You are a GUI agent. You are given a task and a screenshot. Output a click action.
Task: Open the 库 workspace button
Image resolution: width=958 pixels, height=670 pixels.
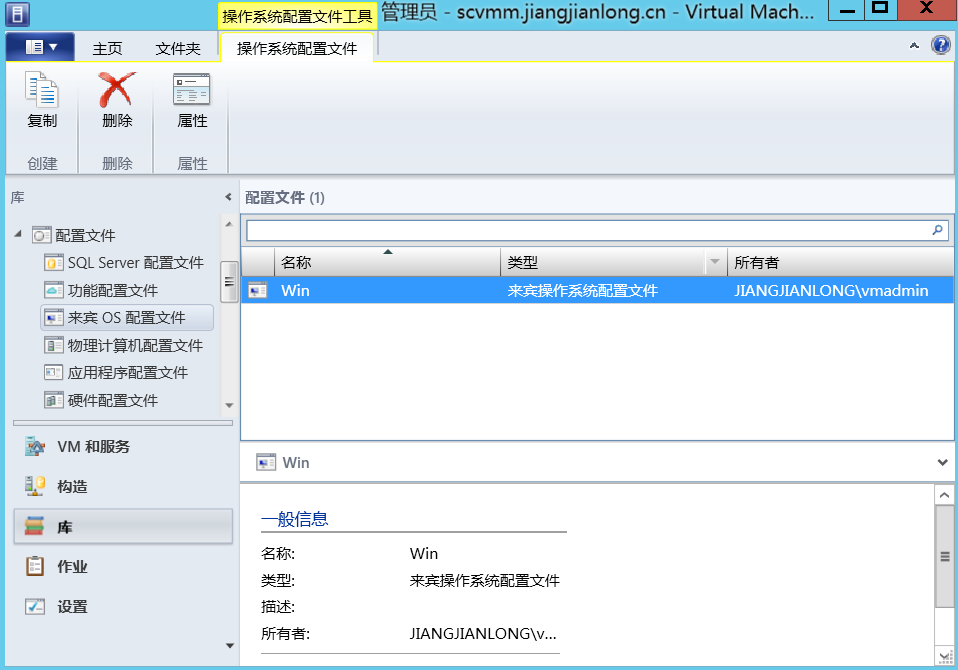tap(123, 526)
